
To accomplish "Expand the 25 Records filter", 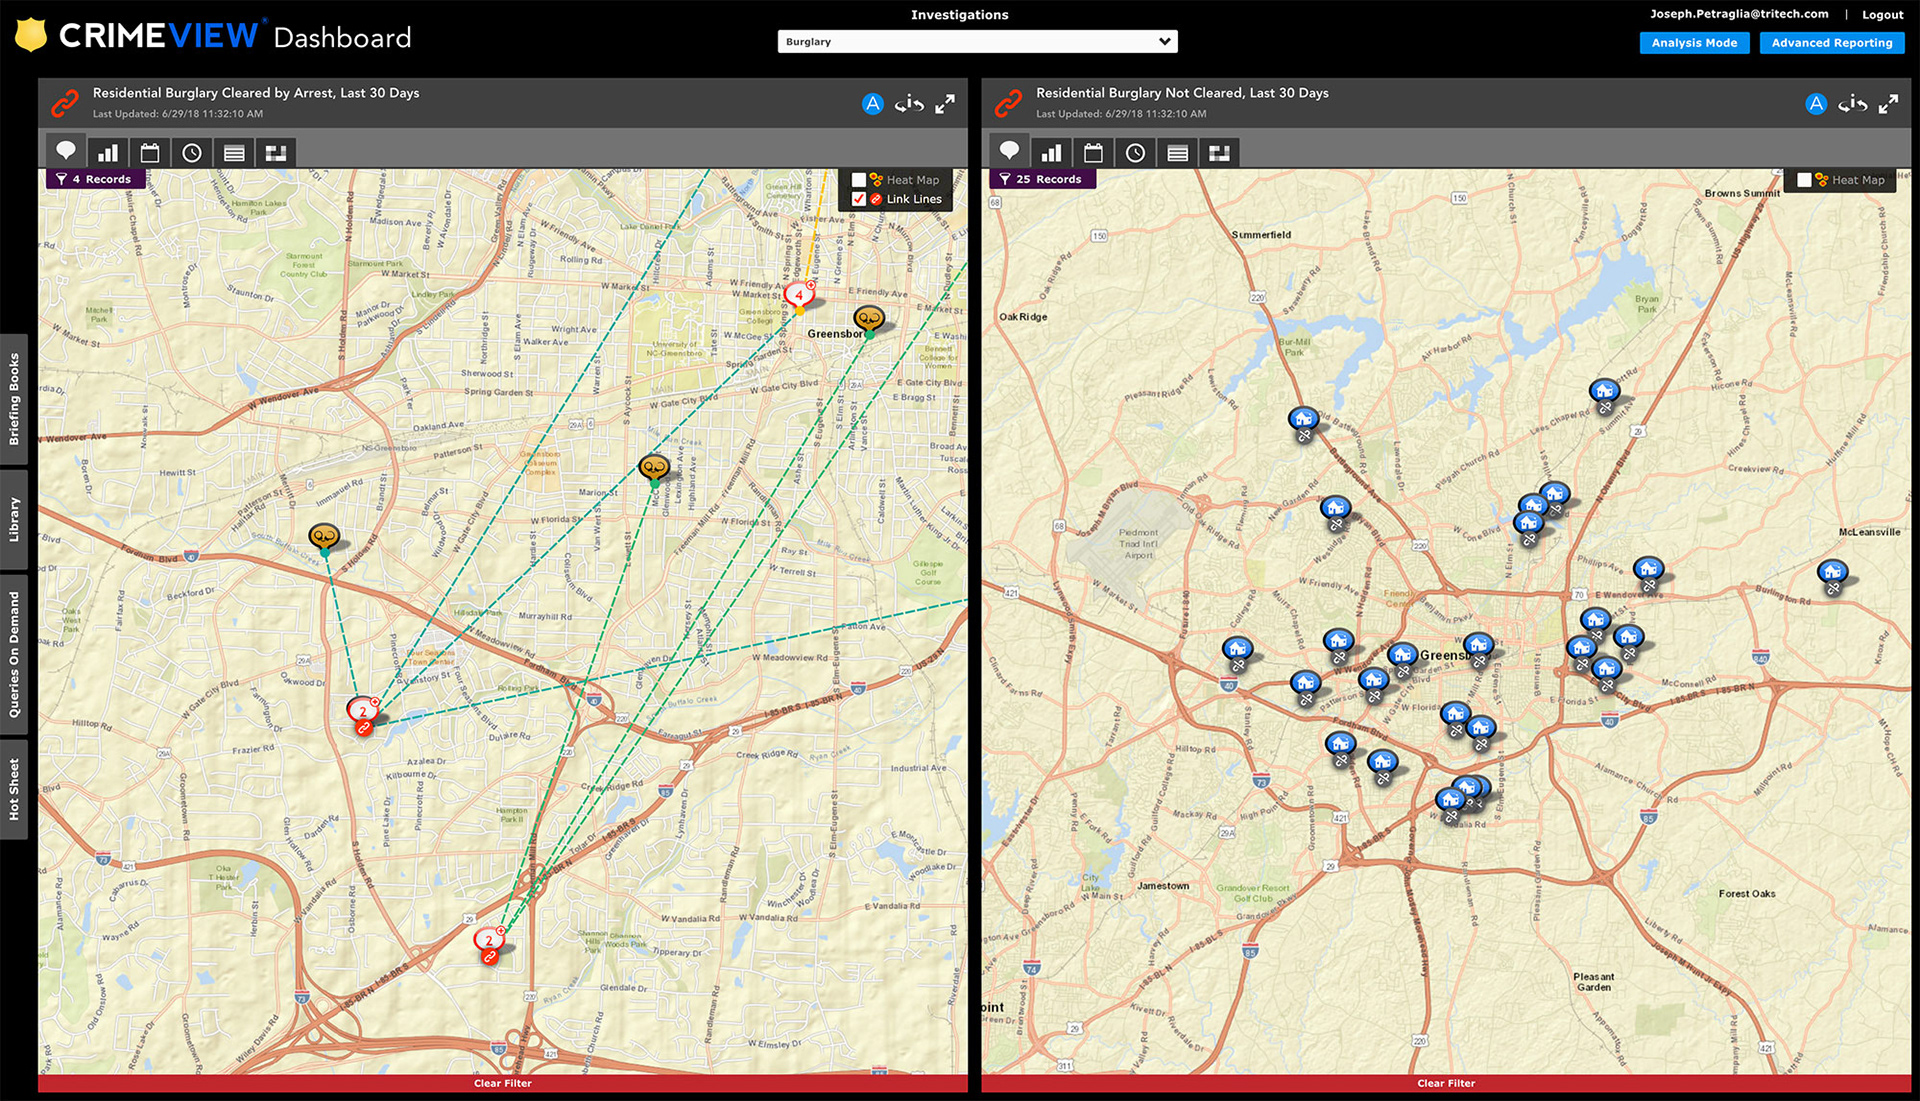I will coord(1042,179).
